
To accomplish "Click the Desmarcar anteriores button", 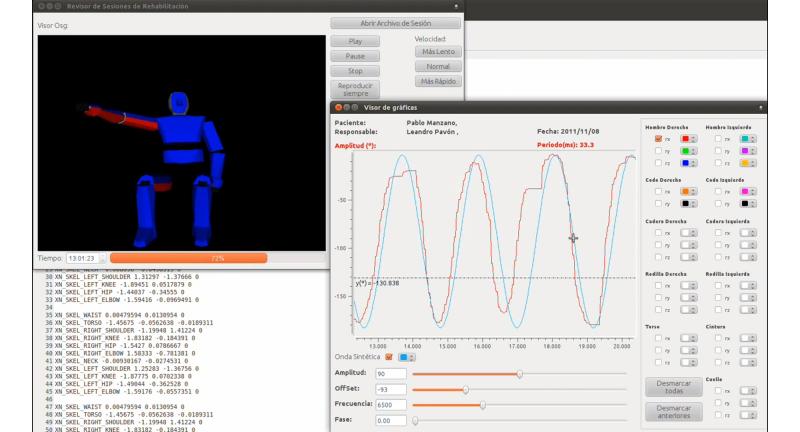I will pyautogui.click(x=671, y=411).
